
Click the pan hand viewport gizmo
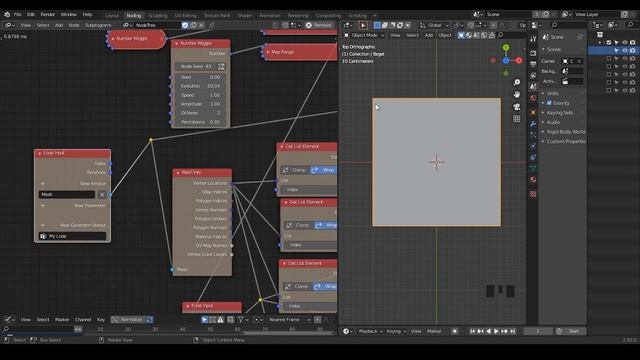517,94
